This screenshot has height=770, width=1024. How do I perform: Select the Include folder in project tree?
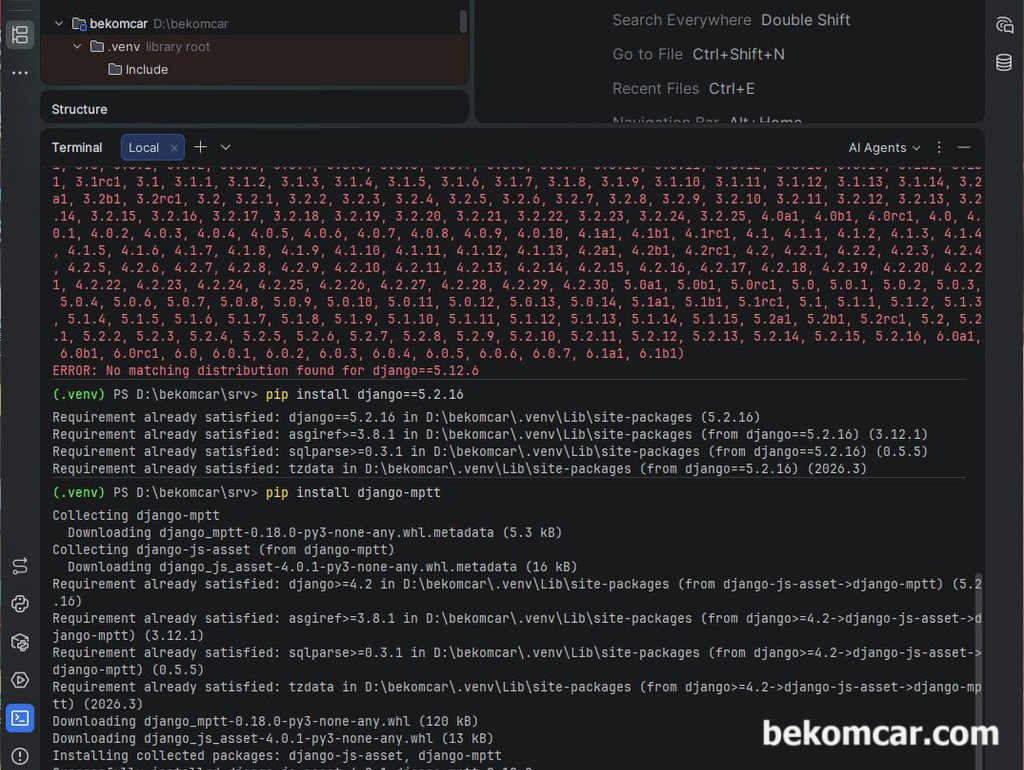pos(138,69)
